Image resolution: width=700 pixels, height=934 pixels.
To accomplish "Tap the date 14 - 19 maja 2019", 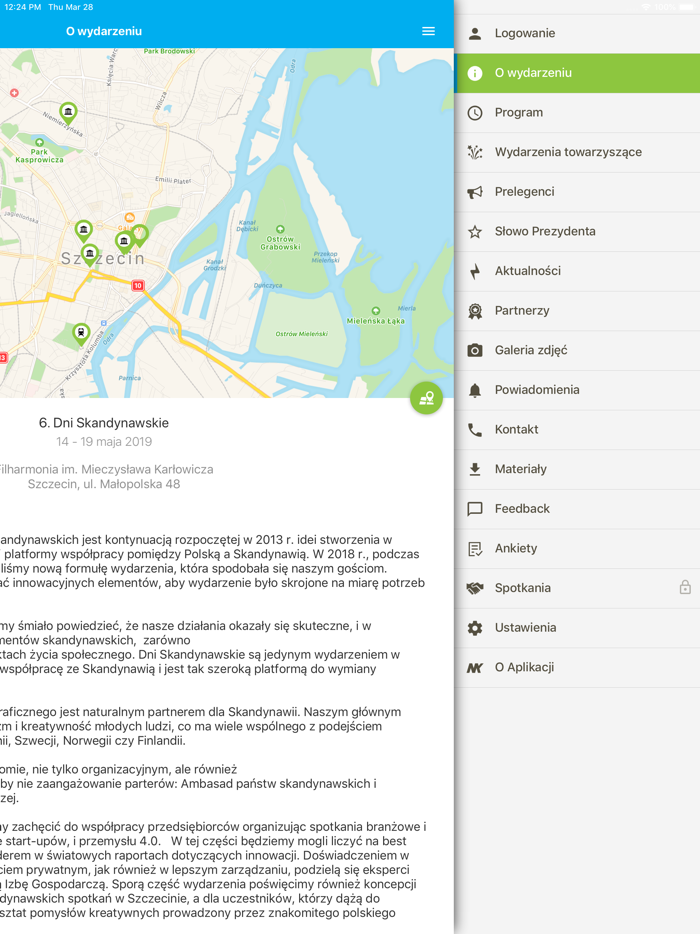I will click(x=104, y=442).
